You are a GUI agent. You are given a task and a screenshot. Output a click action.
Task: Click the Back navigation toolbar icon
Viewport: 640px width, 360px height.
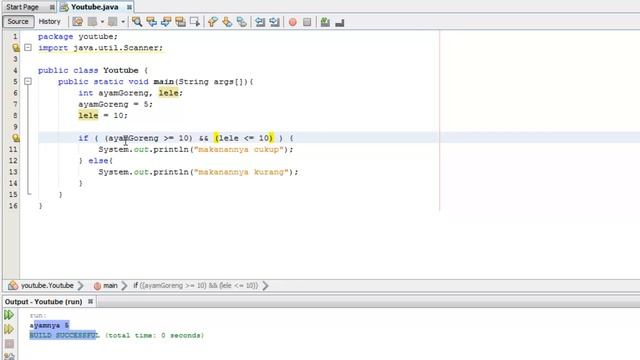(93, 22)
